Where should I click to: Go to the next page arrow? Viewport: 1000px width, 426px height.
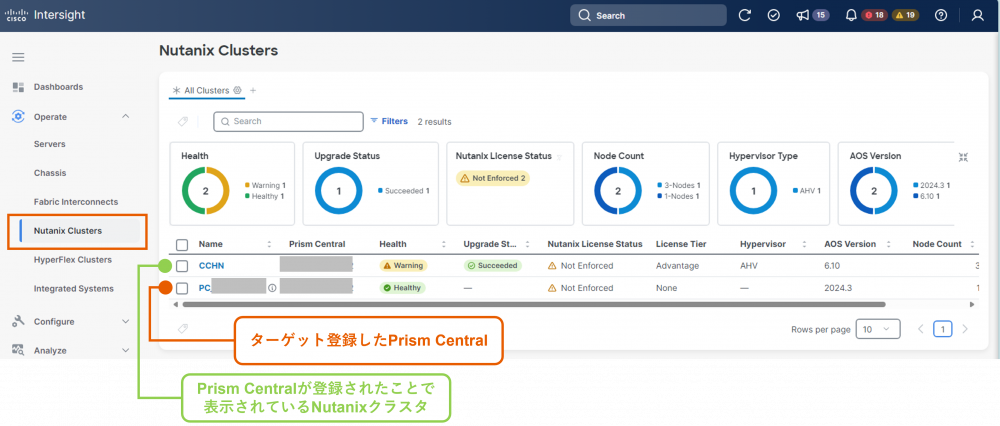coord(965,329)
